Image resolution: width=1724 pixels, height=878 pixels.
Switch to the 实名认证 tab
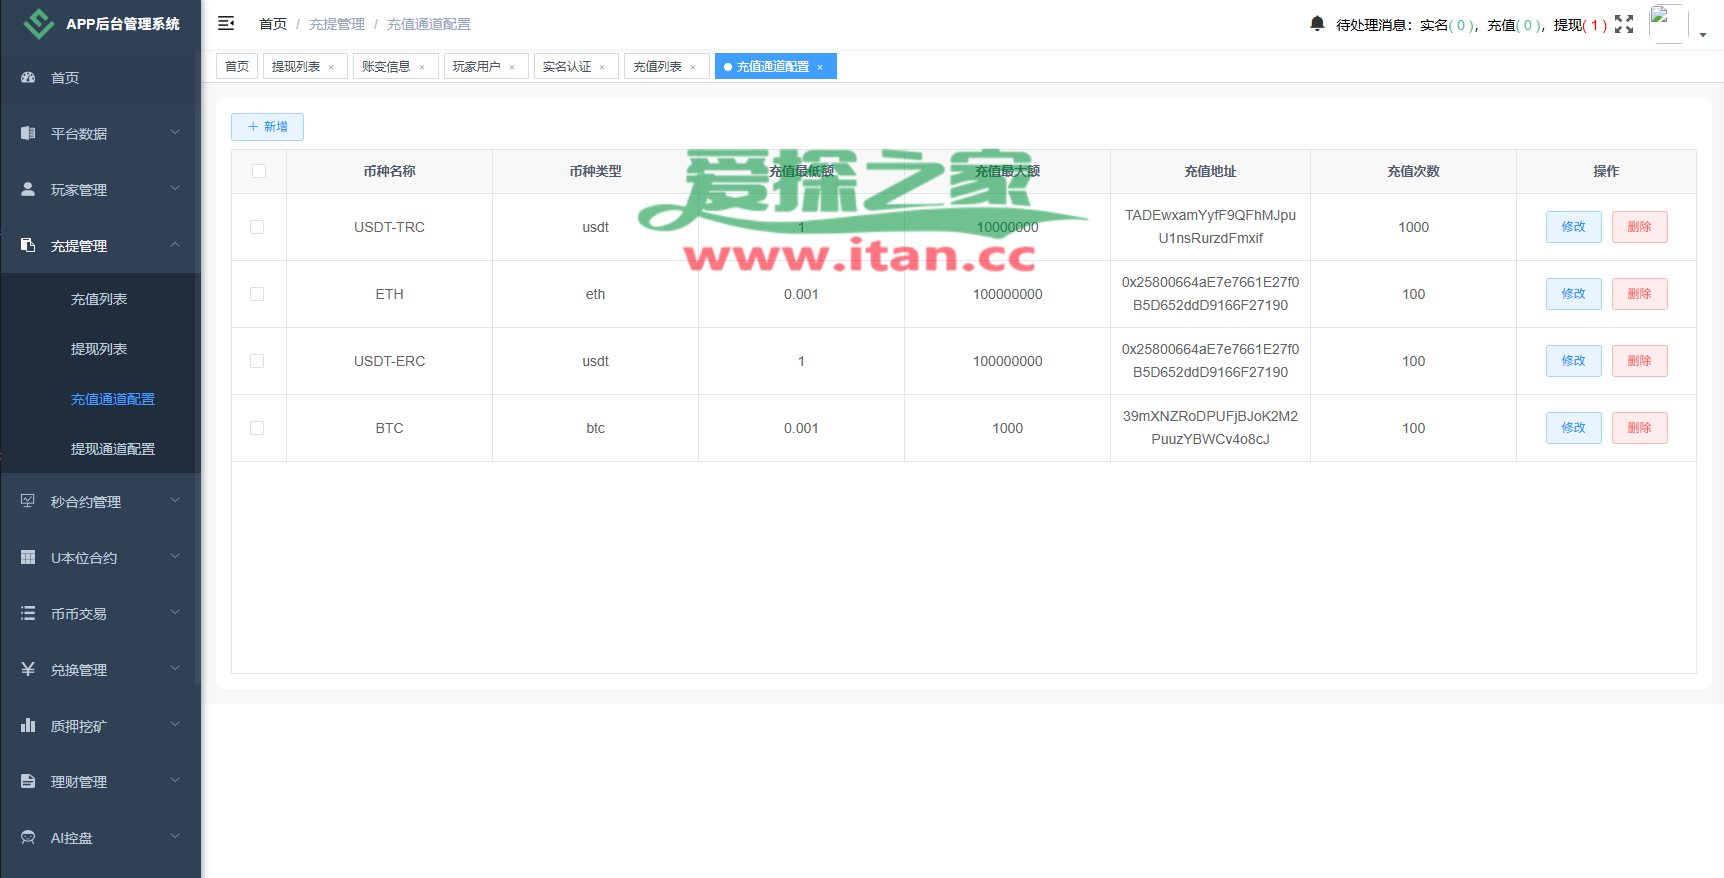point(567,67)
